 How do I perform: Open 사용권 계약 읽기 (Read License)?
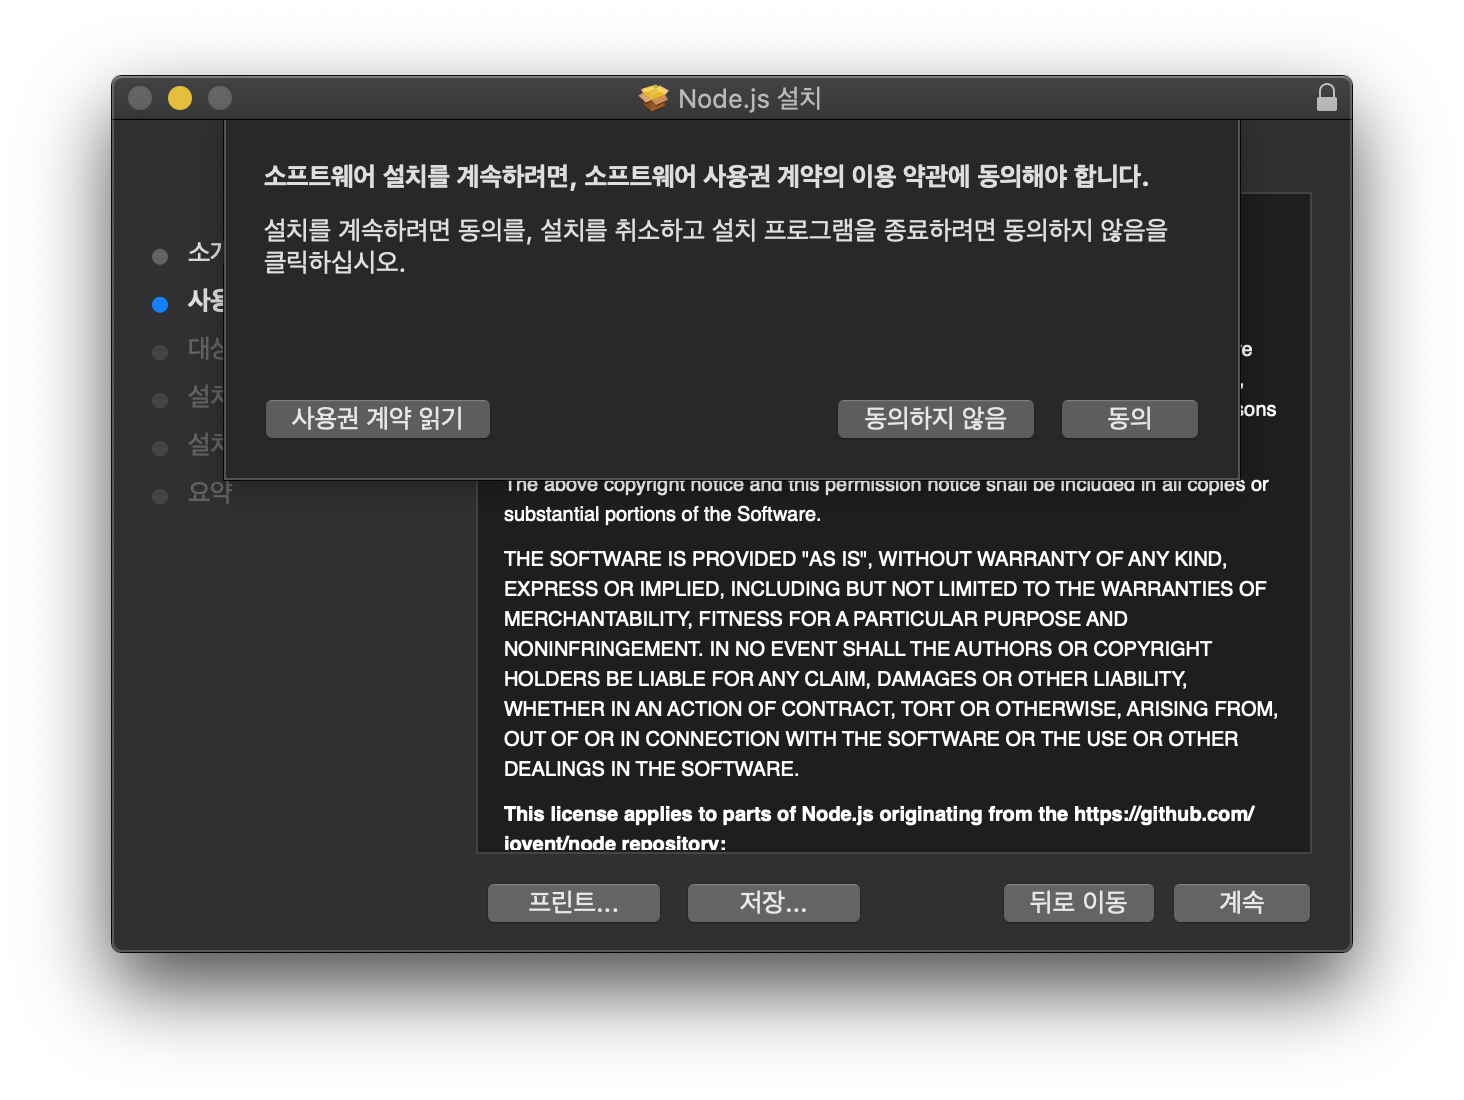tap(377, 419)
